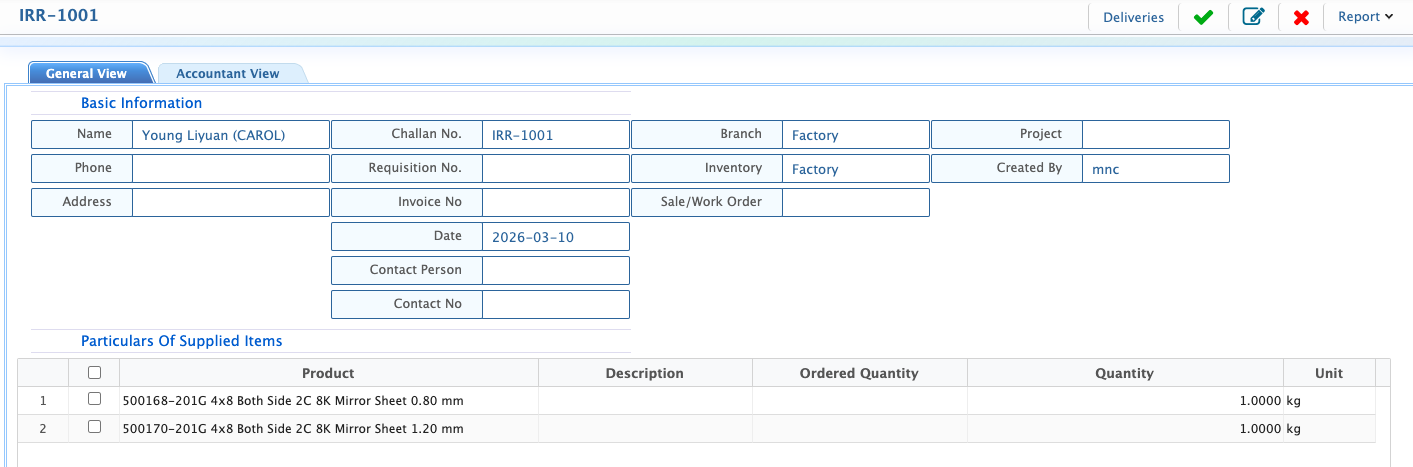Open the Deliveries link
Screen dimensions: 1413x467
[1133, 17]
